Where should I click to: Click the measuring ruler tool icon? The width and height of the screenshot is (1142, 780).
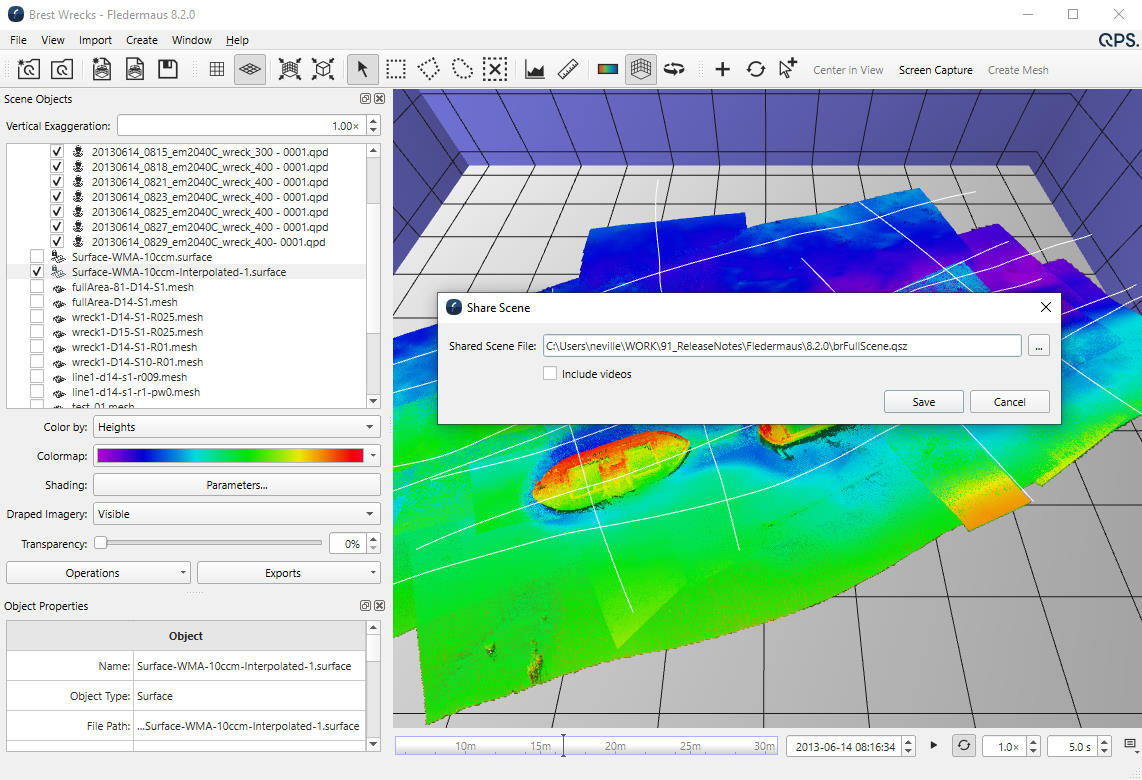click(568, 69)
